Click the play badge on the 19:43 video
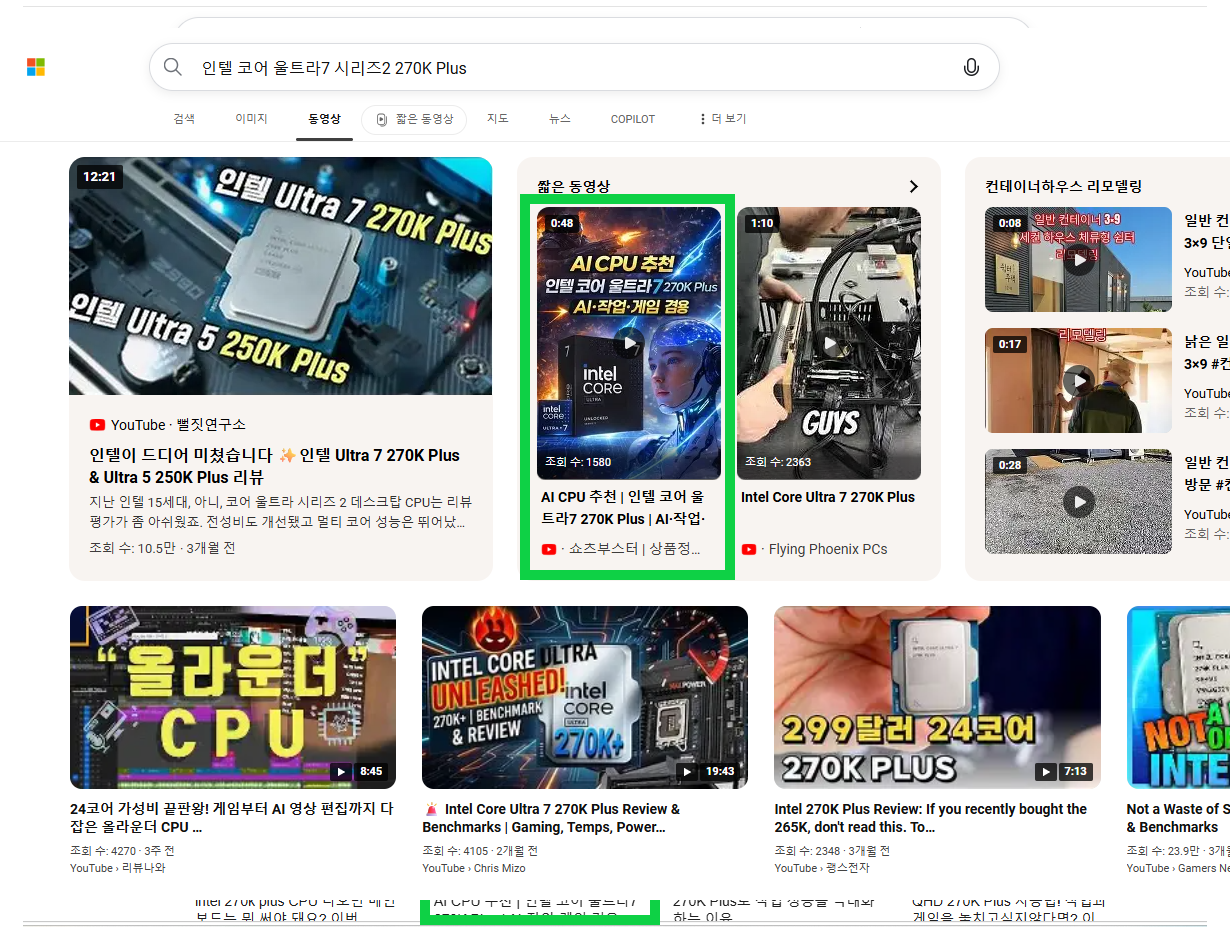This screenshot has width=1230, height=927. coord(687,772)
